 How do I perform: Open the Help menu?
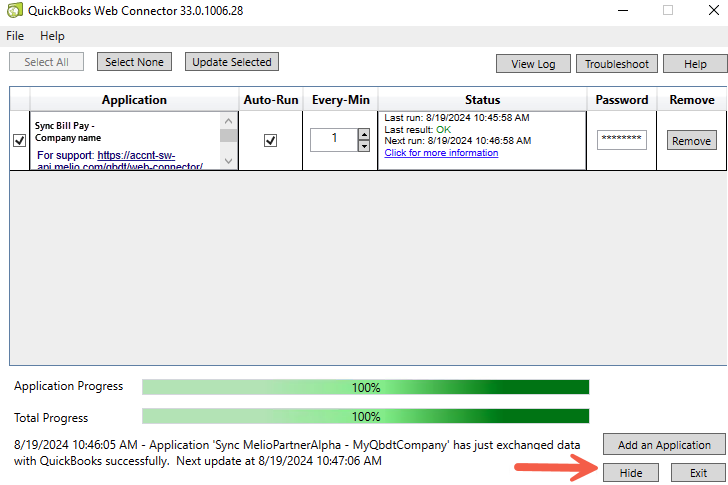(x=52, y=36)
